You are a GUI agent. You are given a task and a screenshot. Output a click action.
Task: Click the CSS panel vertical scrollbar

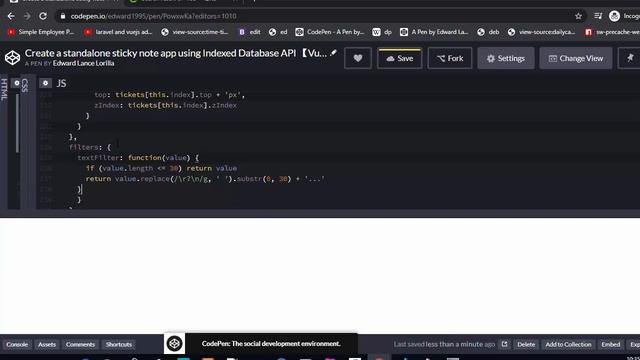[x=17, y=123]
